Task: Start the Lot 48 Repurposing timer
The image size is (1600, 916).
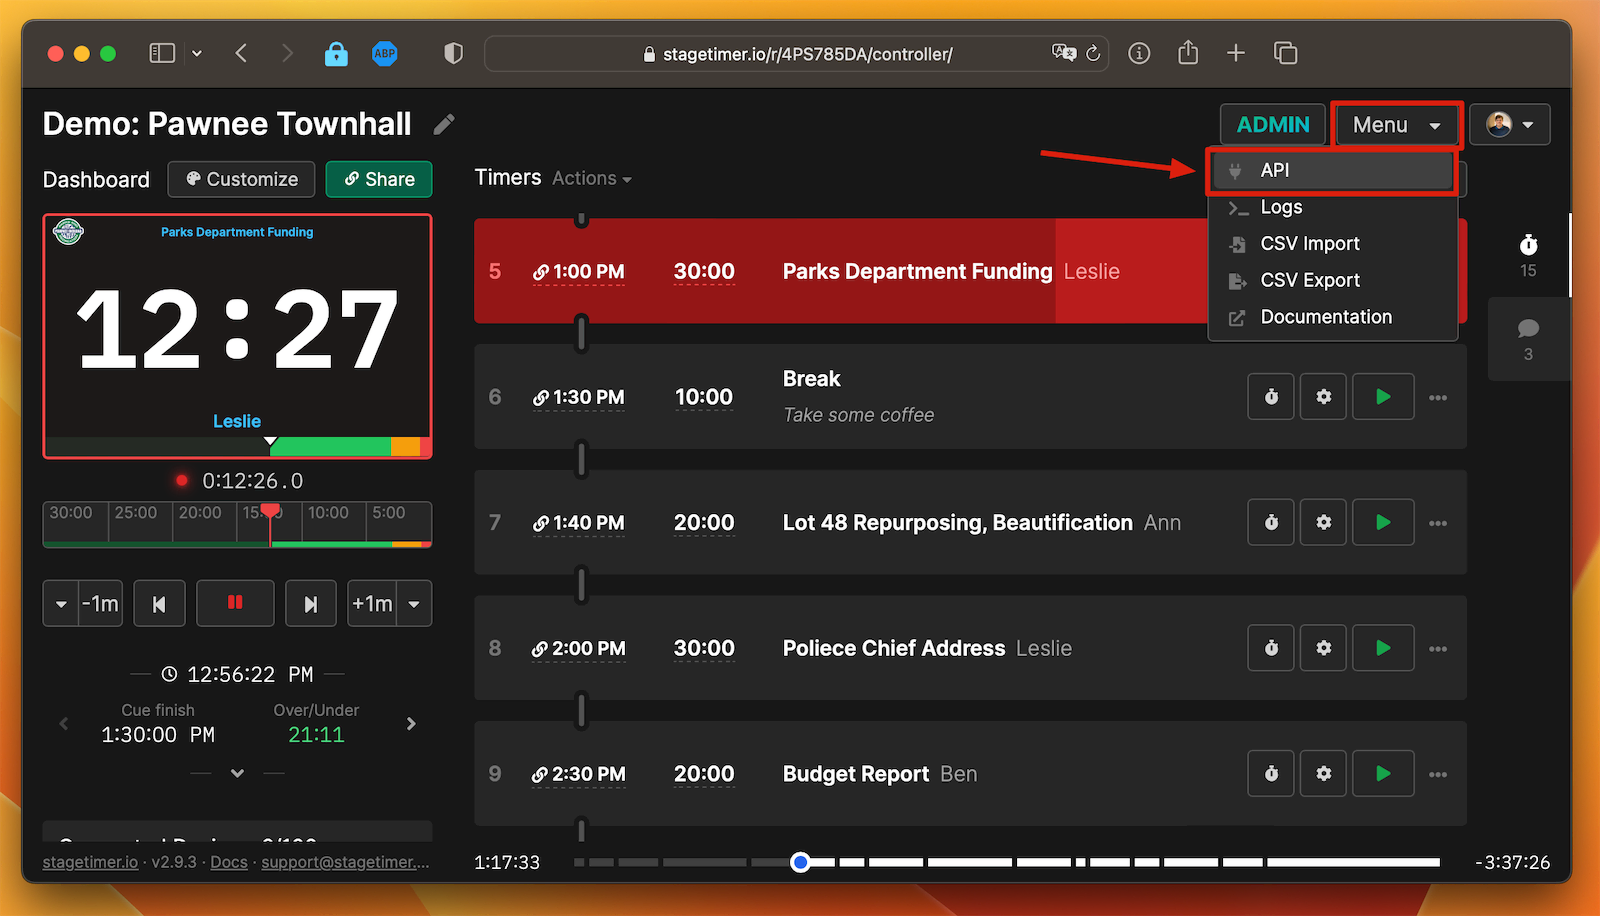Action: (x=1382, y=523)
